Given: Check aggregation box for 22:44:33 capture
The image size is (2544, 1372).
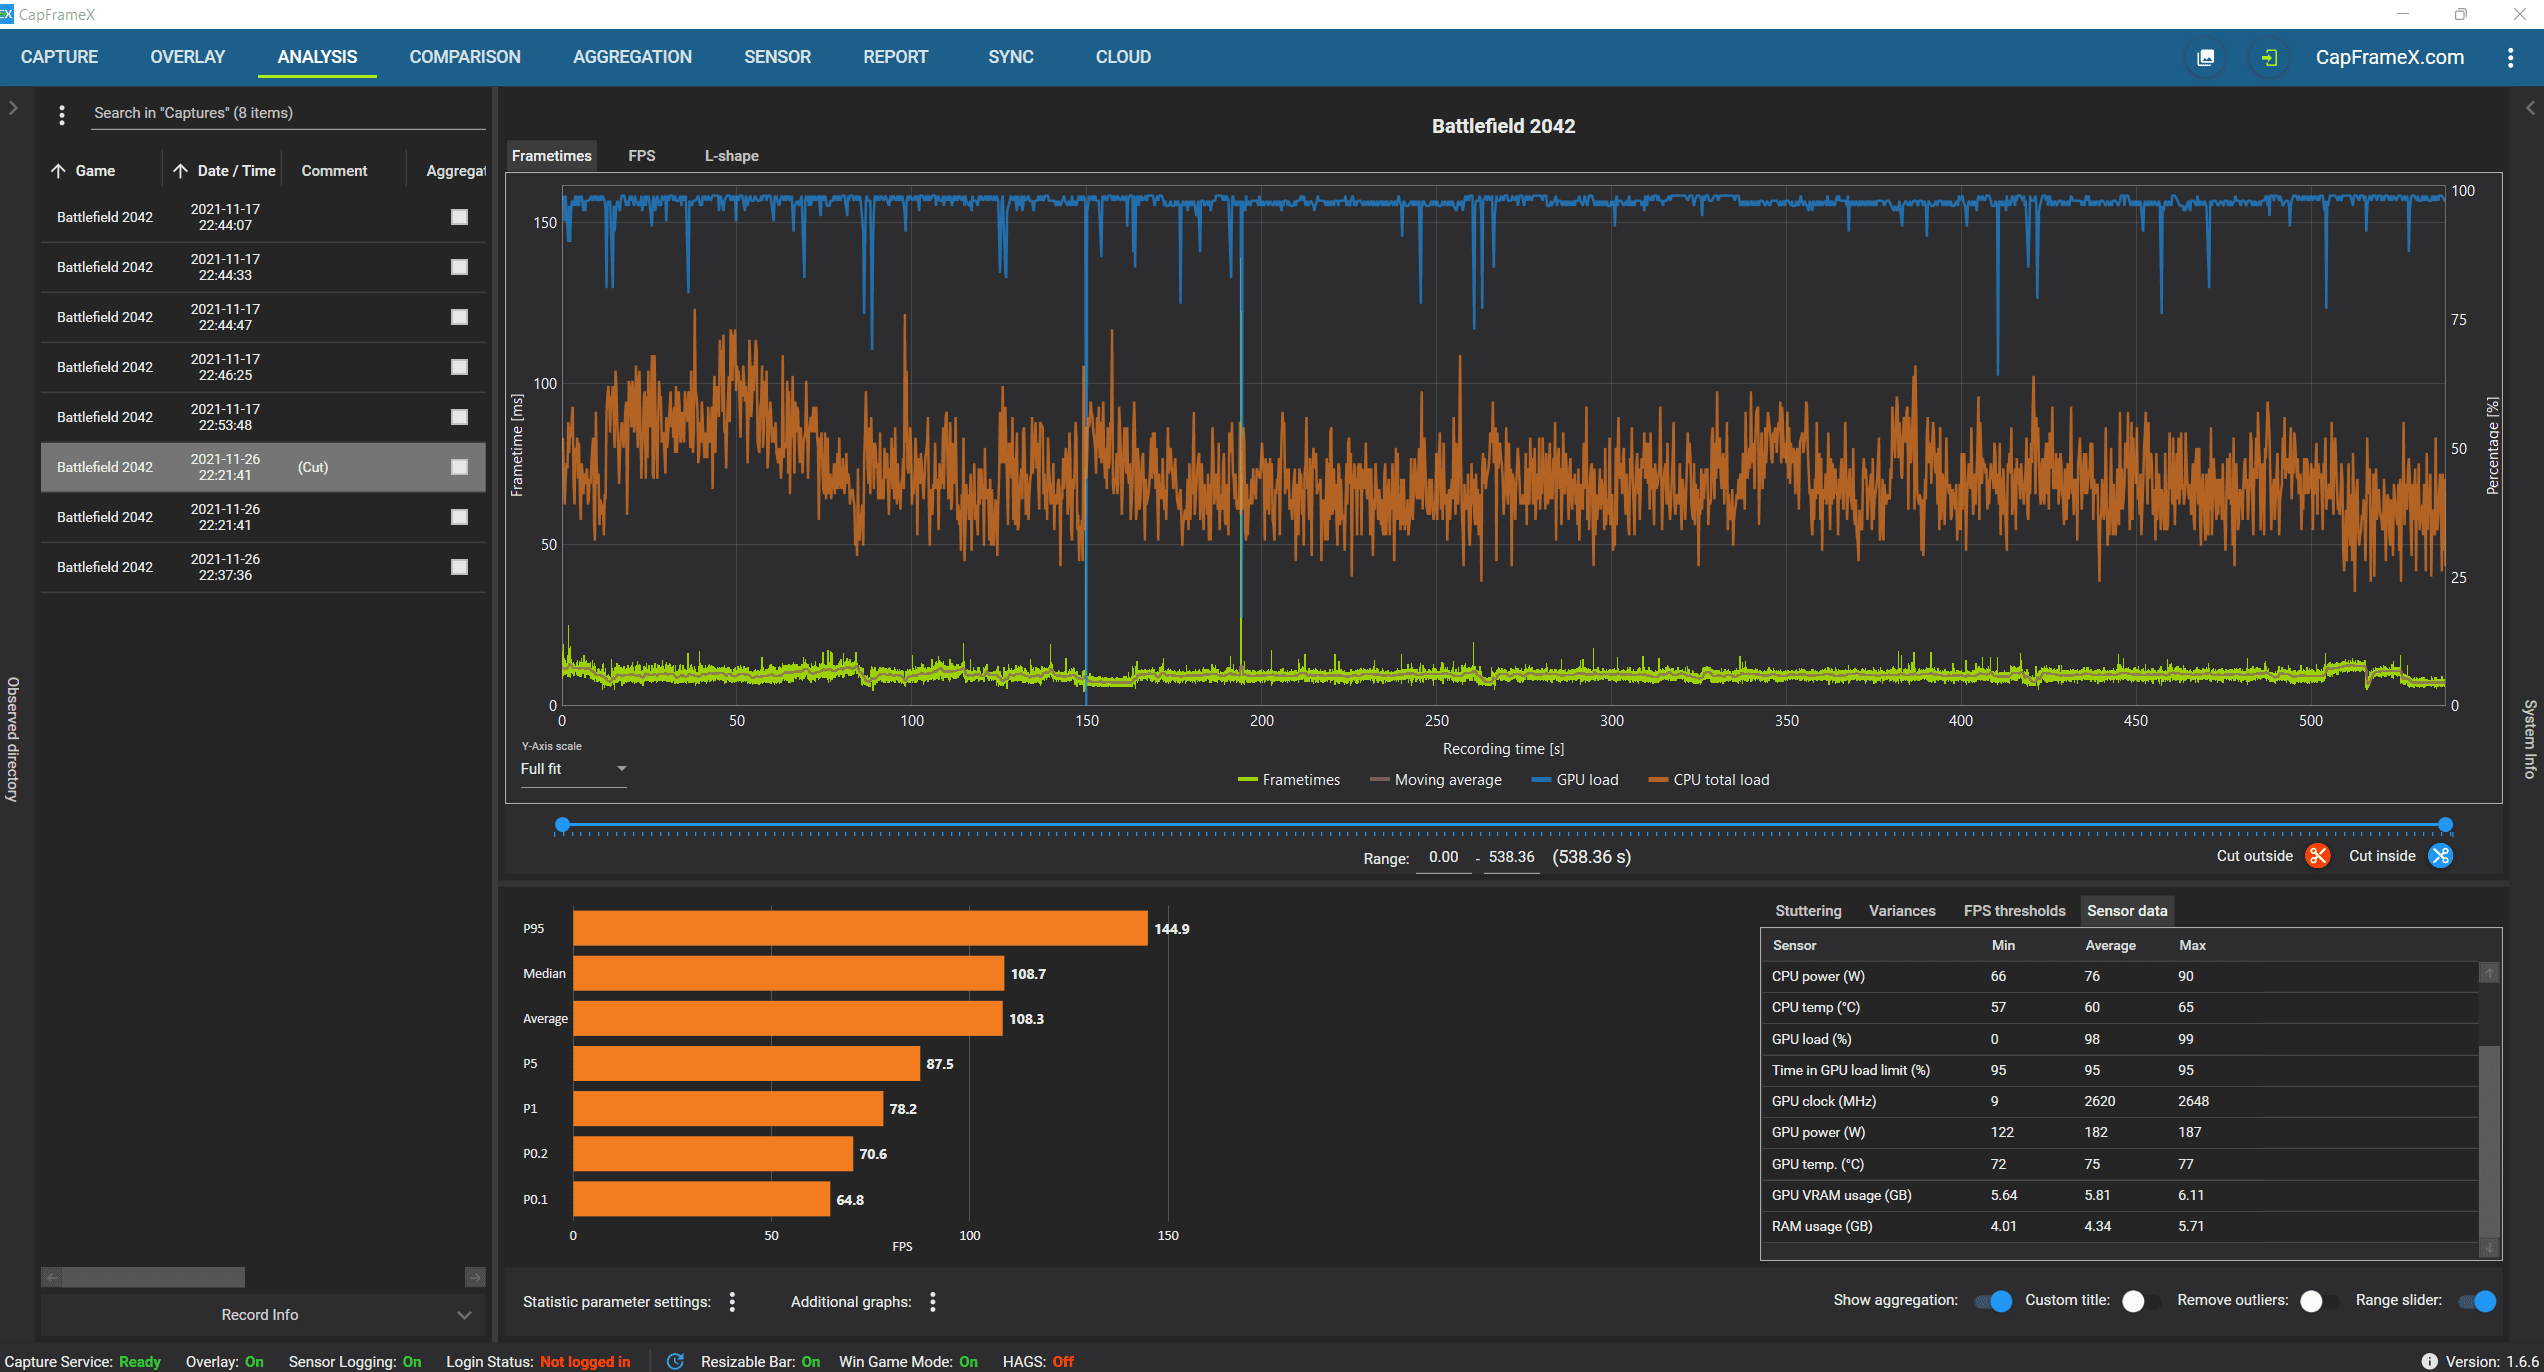Looking at the screenshot, I should click(x=459, y=267).
